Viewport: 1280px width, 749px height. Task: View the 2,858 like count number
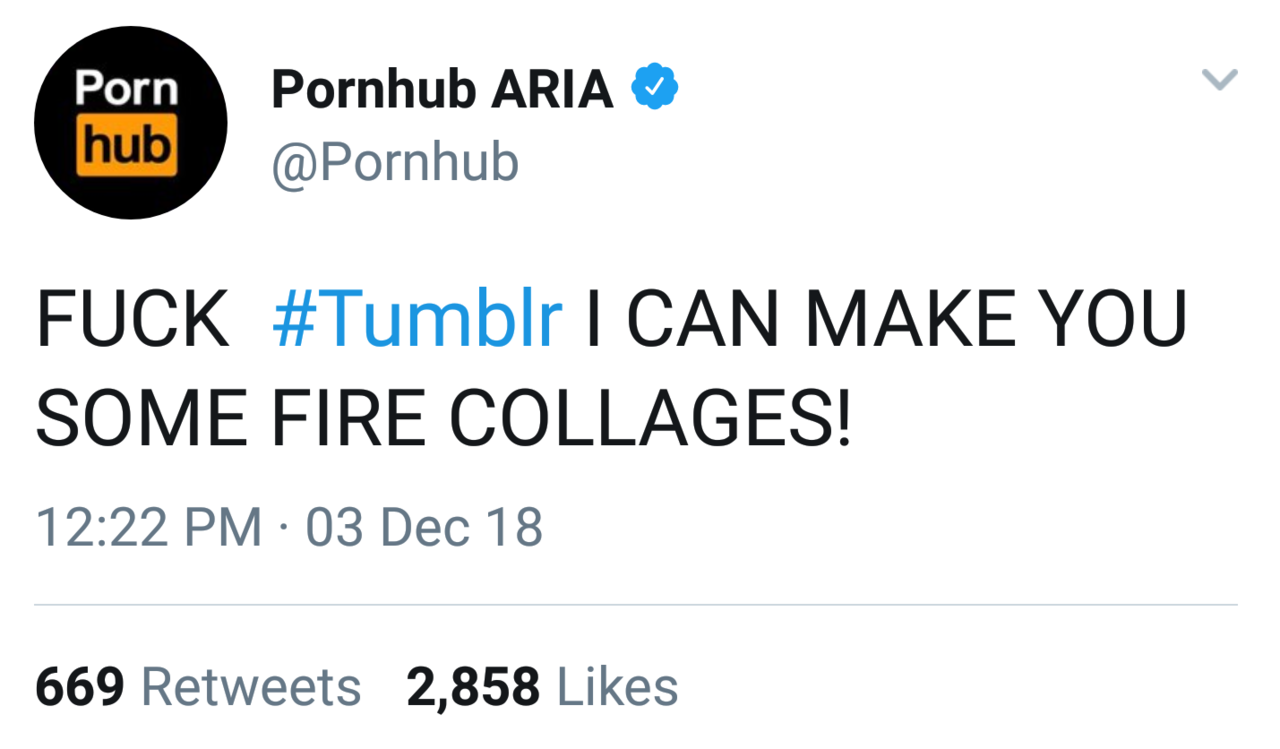tap(473, 687)
